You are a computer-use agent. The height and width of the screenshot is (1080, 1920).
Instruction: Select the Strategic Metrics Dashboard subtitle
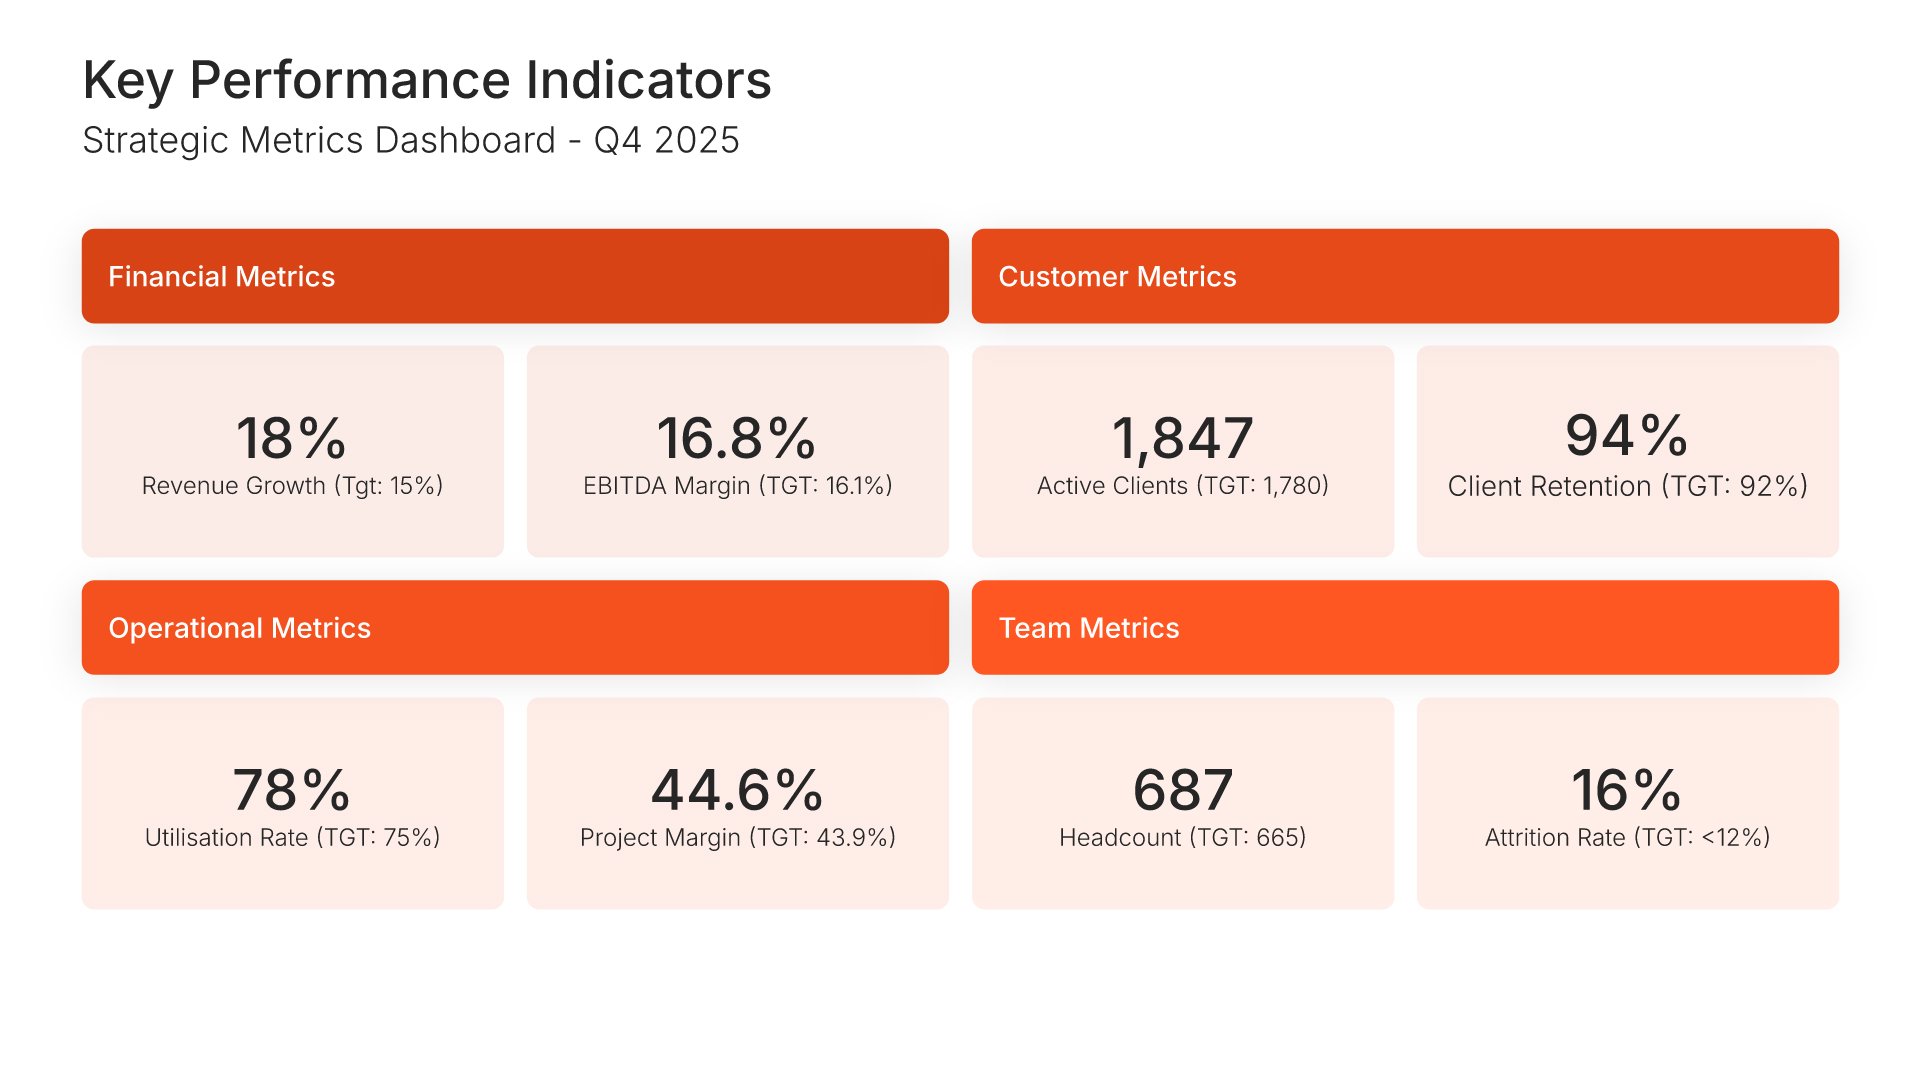point(410,140)
